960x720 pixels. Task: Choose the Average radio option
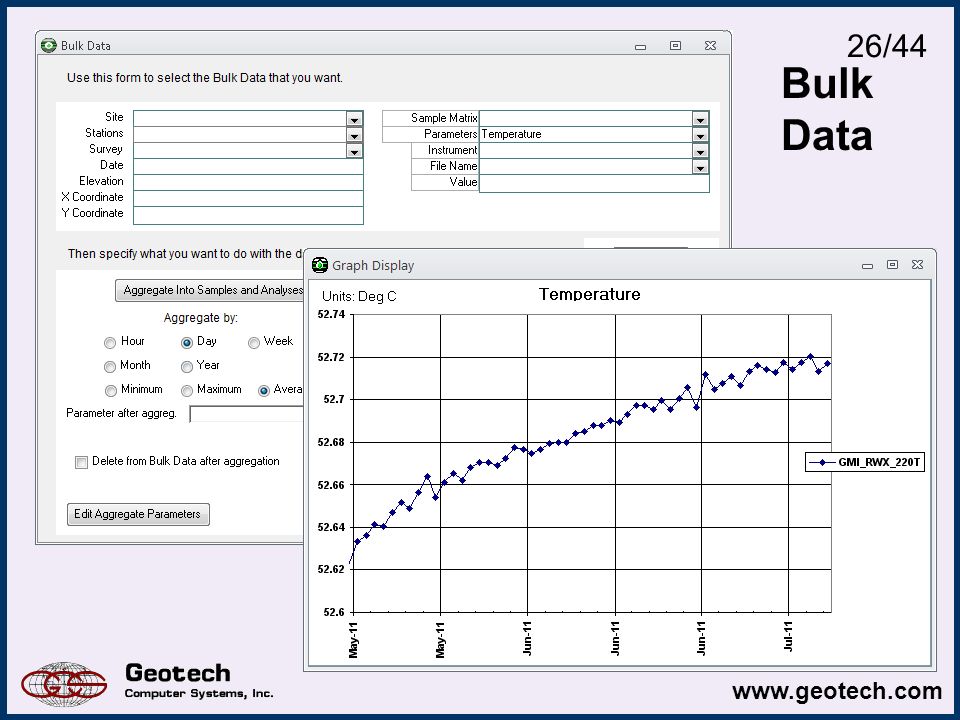264,391
